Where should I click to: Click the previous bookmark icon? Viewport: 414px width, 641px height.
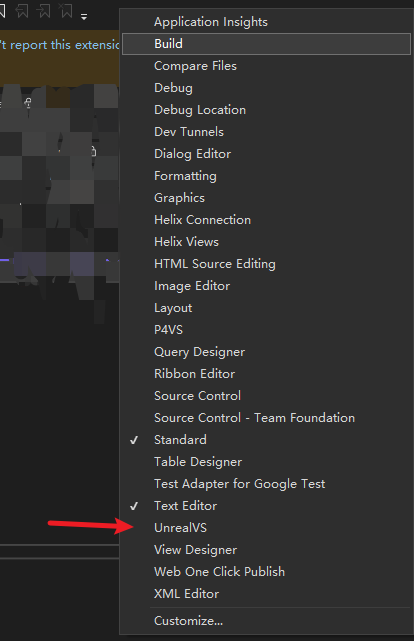pyautogui.click(x=22, y=11)
